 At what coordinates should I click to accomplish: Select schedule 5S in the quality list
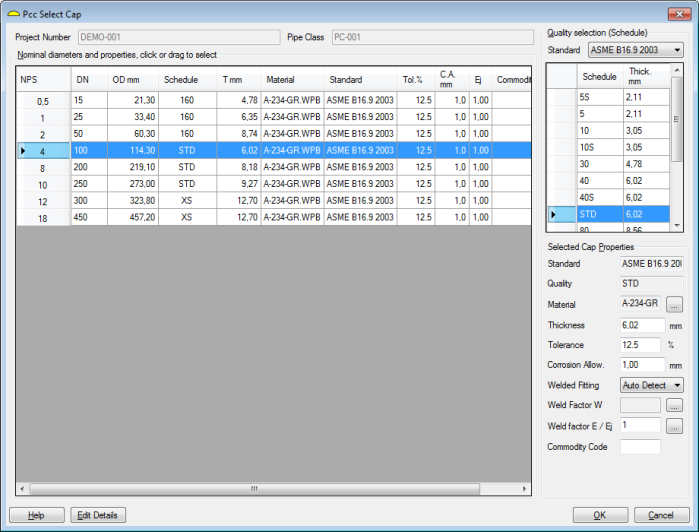600,97
